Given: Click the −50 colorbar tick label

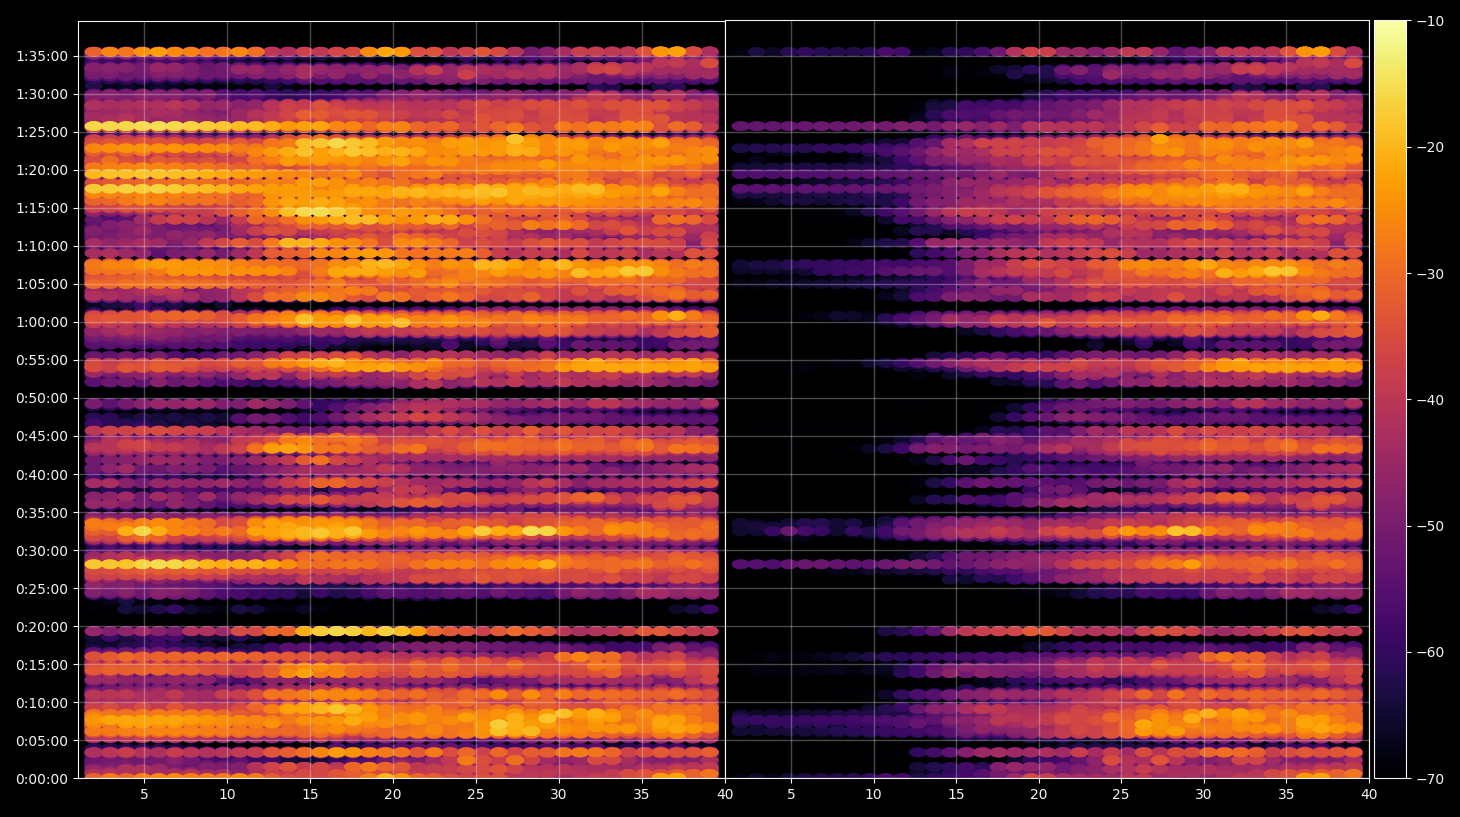Looking at the screenshot, I should (1430, 526).
